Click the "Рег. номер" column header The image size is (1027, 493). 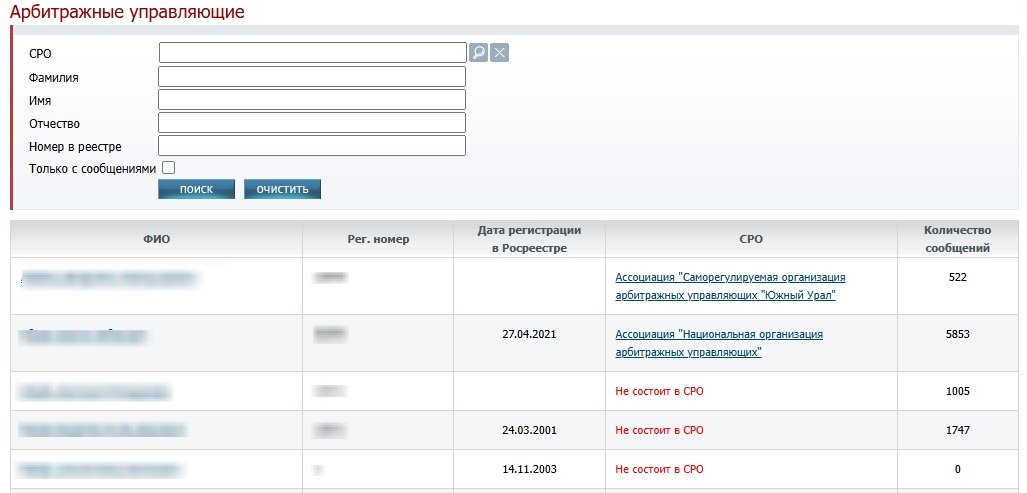click(x=377, y=239)
